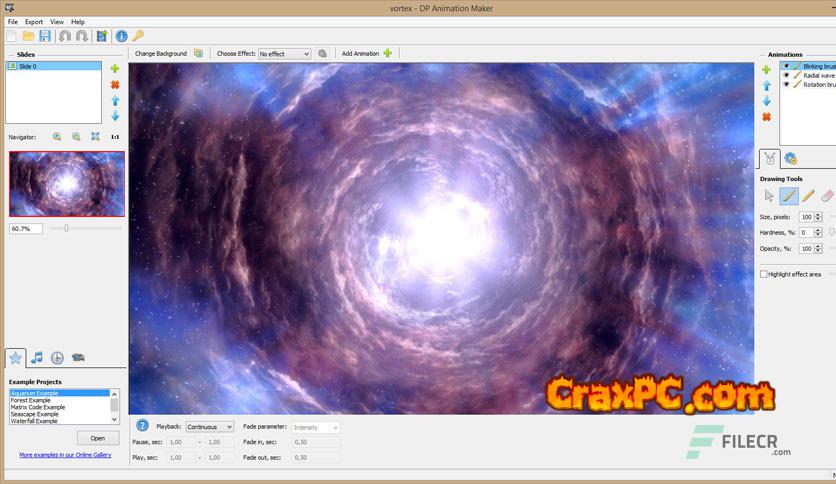Click the navigator zoom slider
This screenshot has width=836, height=484.
click(66, 228)
